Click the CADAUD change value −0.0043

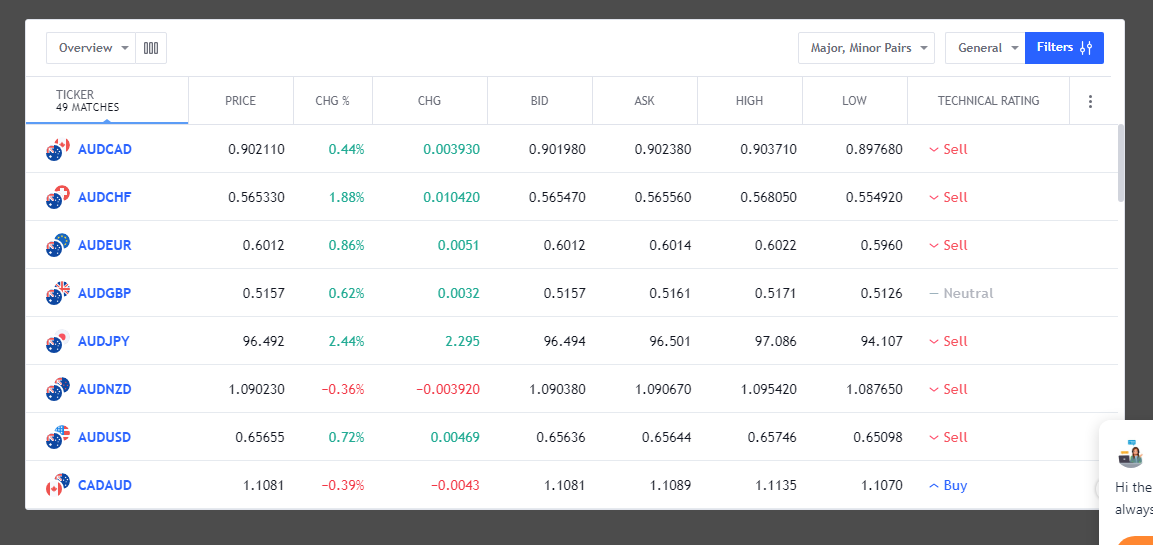point(455,485)
